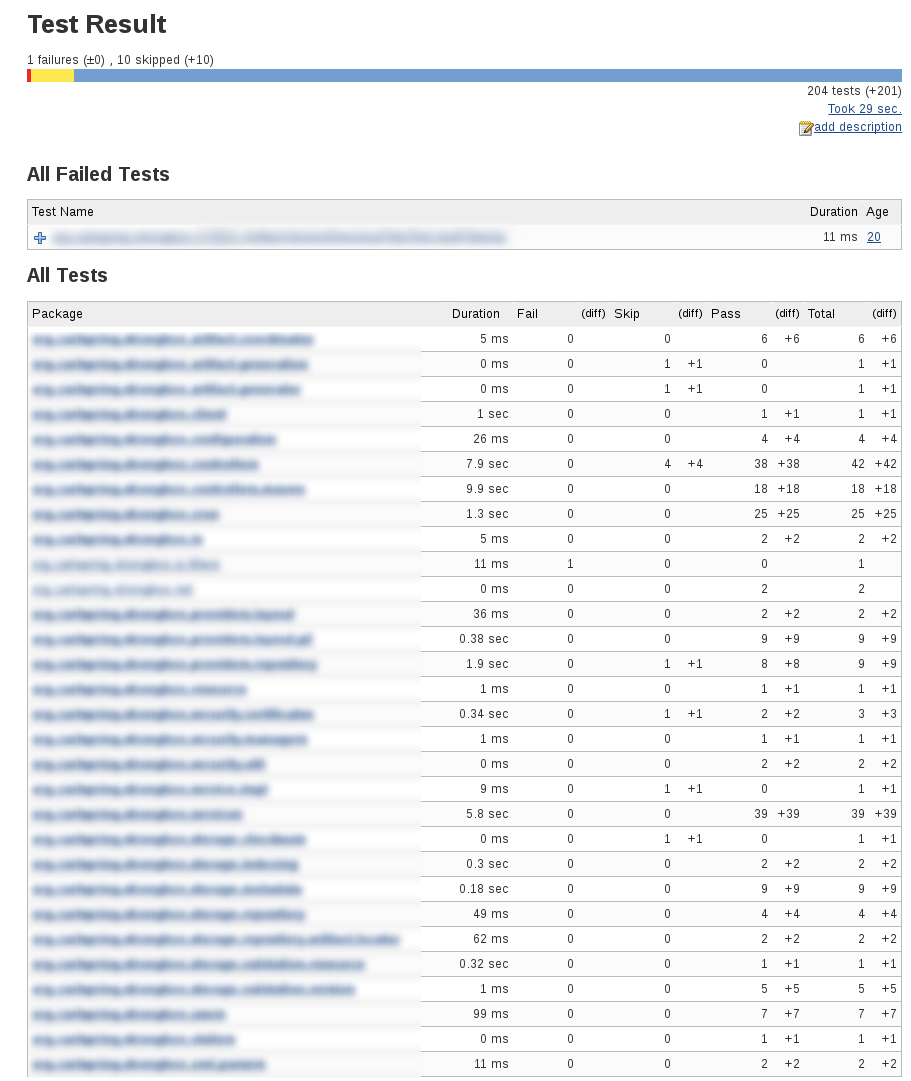Sort All Tests by Skip column header
Viewport: 911px width, 1081px height.
point(626,314)
